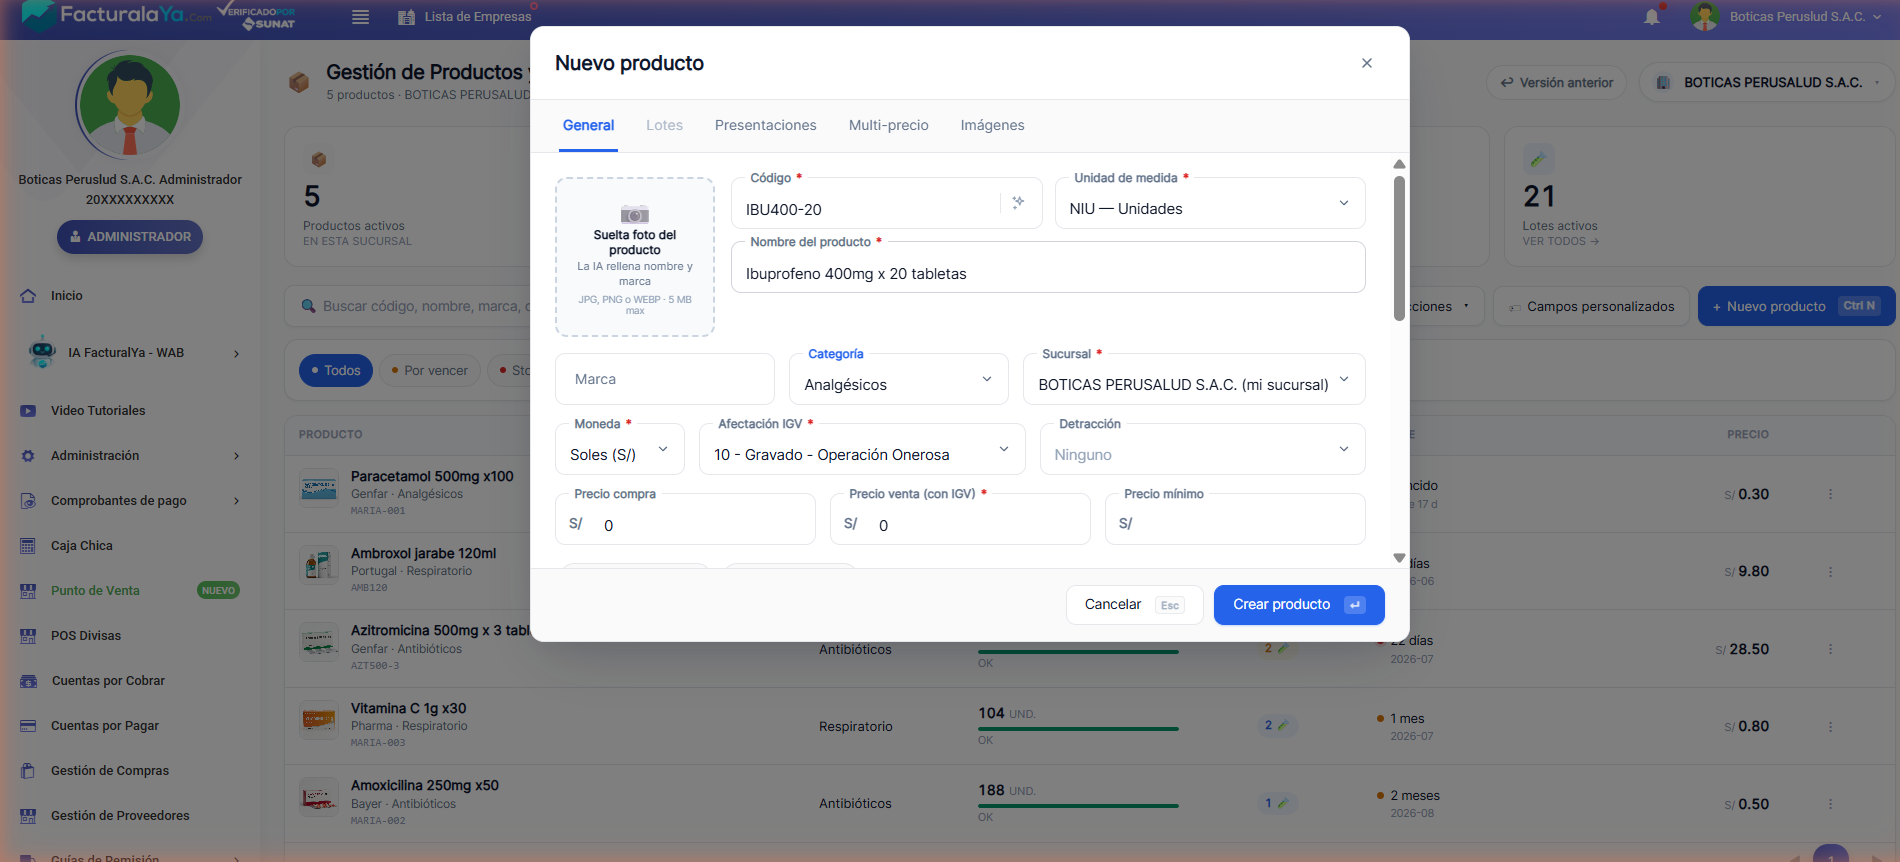
Task: Switch to the Presentaciones tab
Action: (x=766, y=125)
